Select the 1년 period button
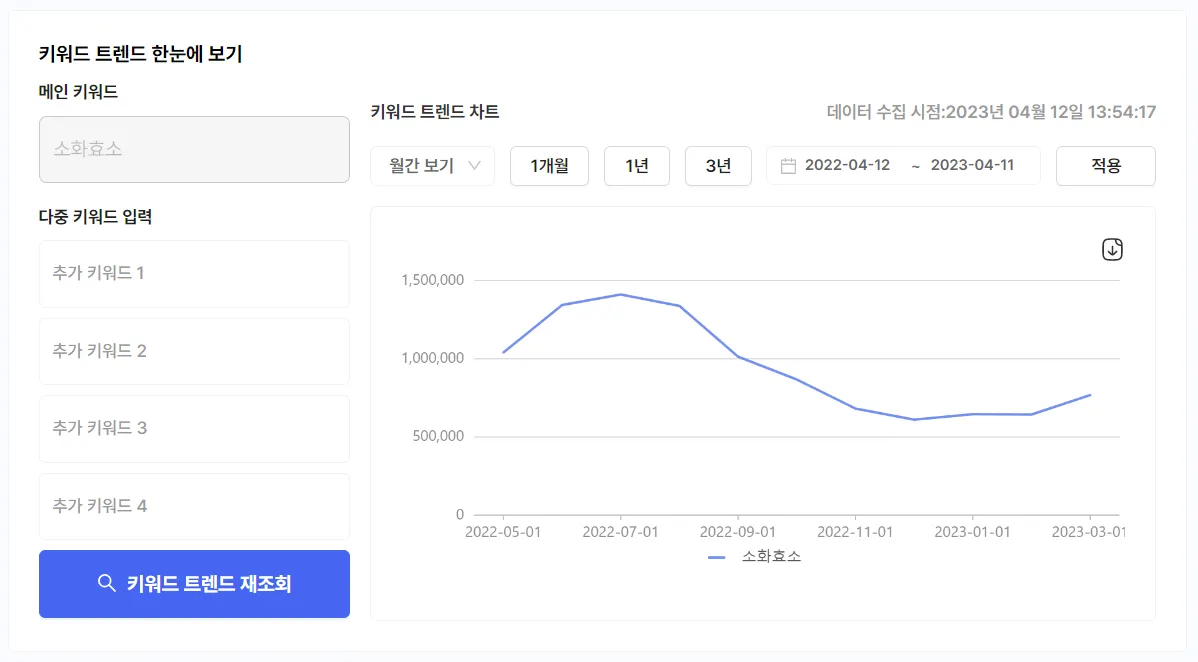This screenshot has width=1198, height=662. (x=637, y=166)
